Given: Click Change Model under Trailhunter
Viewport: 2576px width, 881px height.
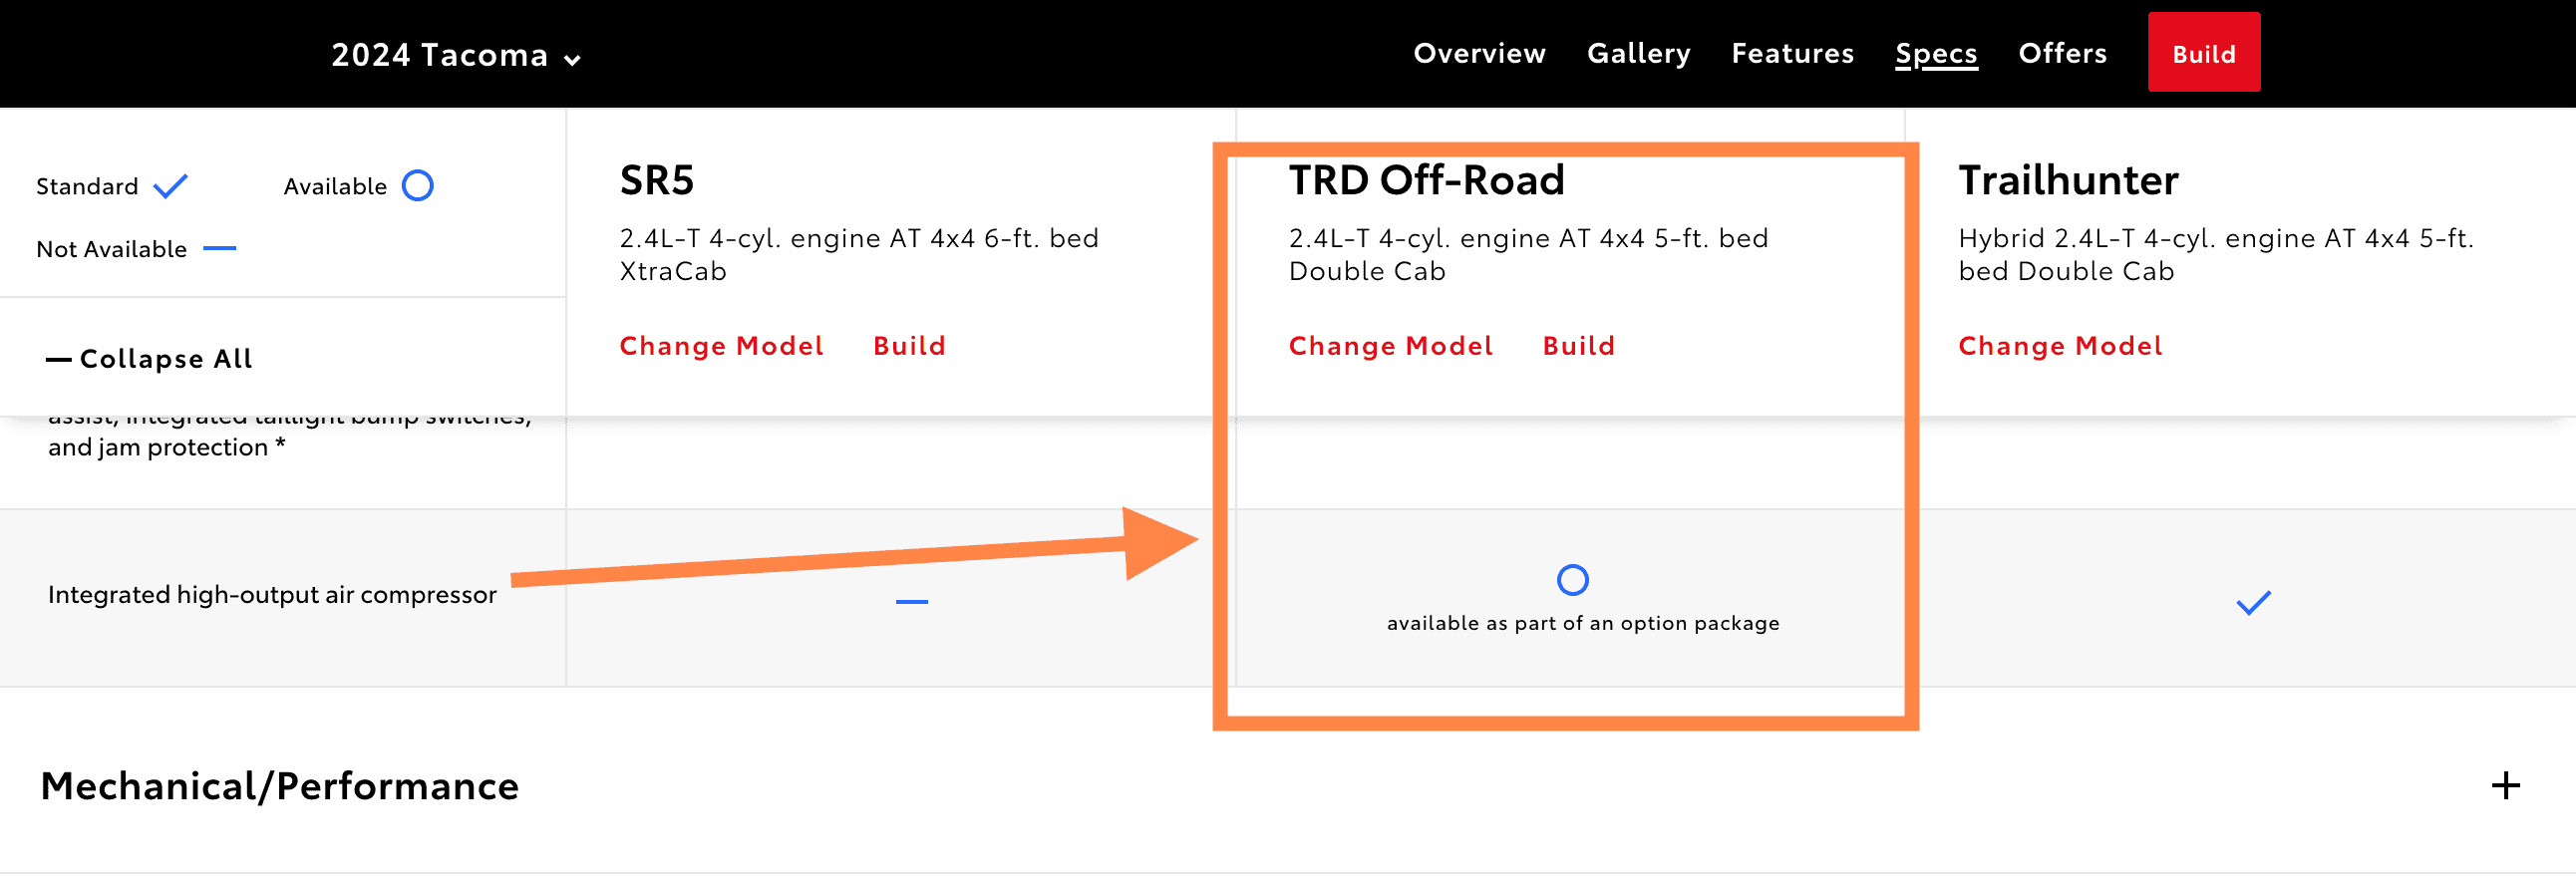Looking at the screenshot, I should coord(2060,345).
